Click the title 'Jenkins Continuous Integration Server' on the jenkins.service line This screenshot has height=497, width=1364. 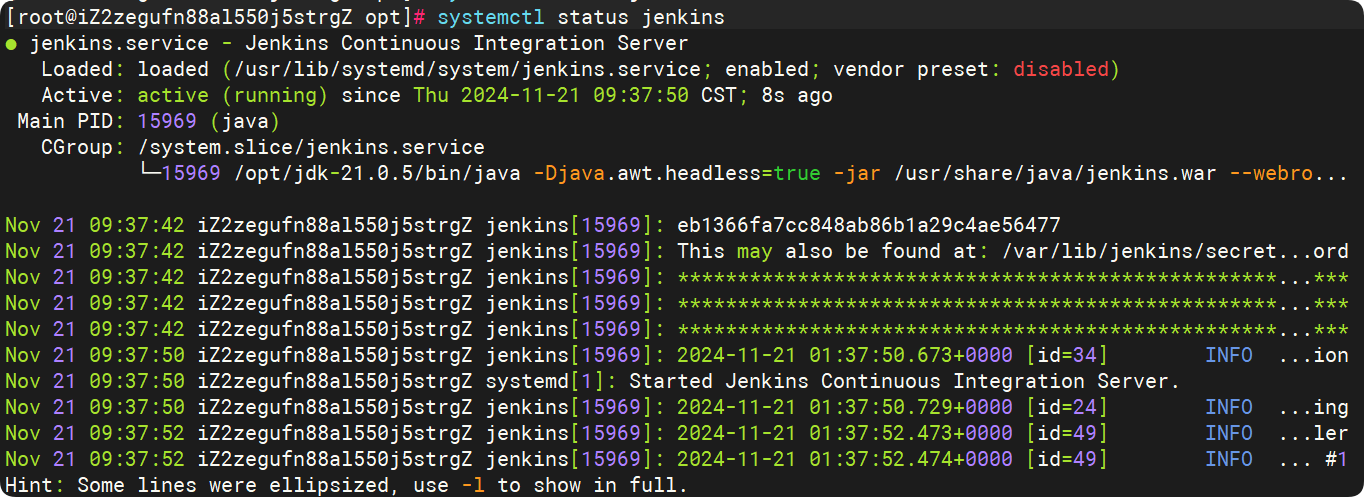467,44
